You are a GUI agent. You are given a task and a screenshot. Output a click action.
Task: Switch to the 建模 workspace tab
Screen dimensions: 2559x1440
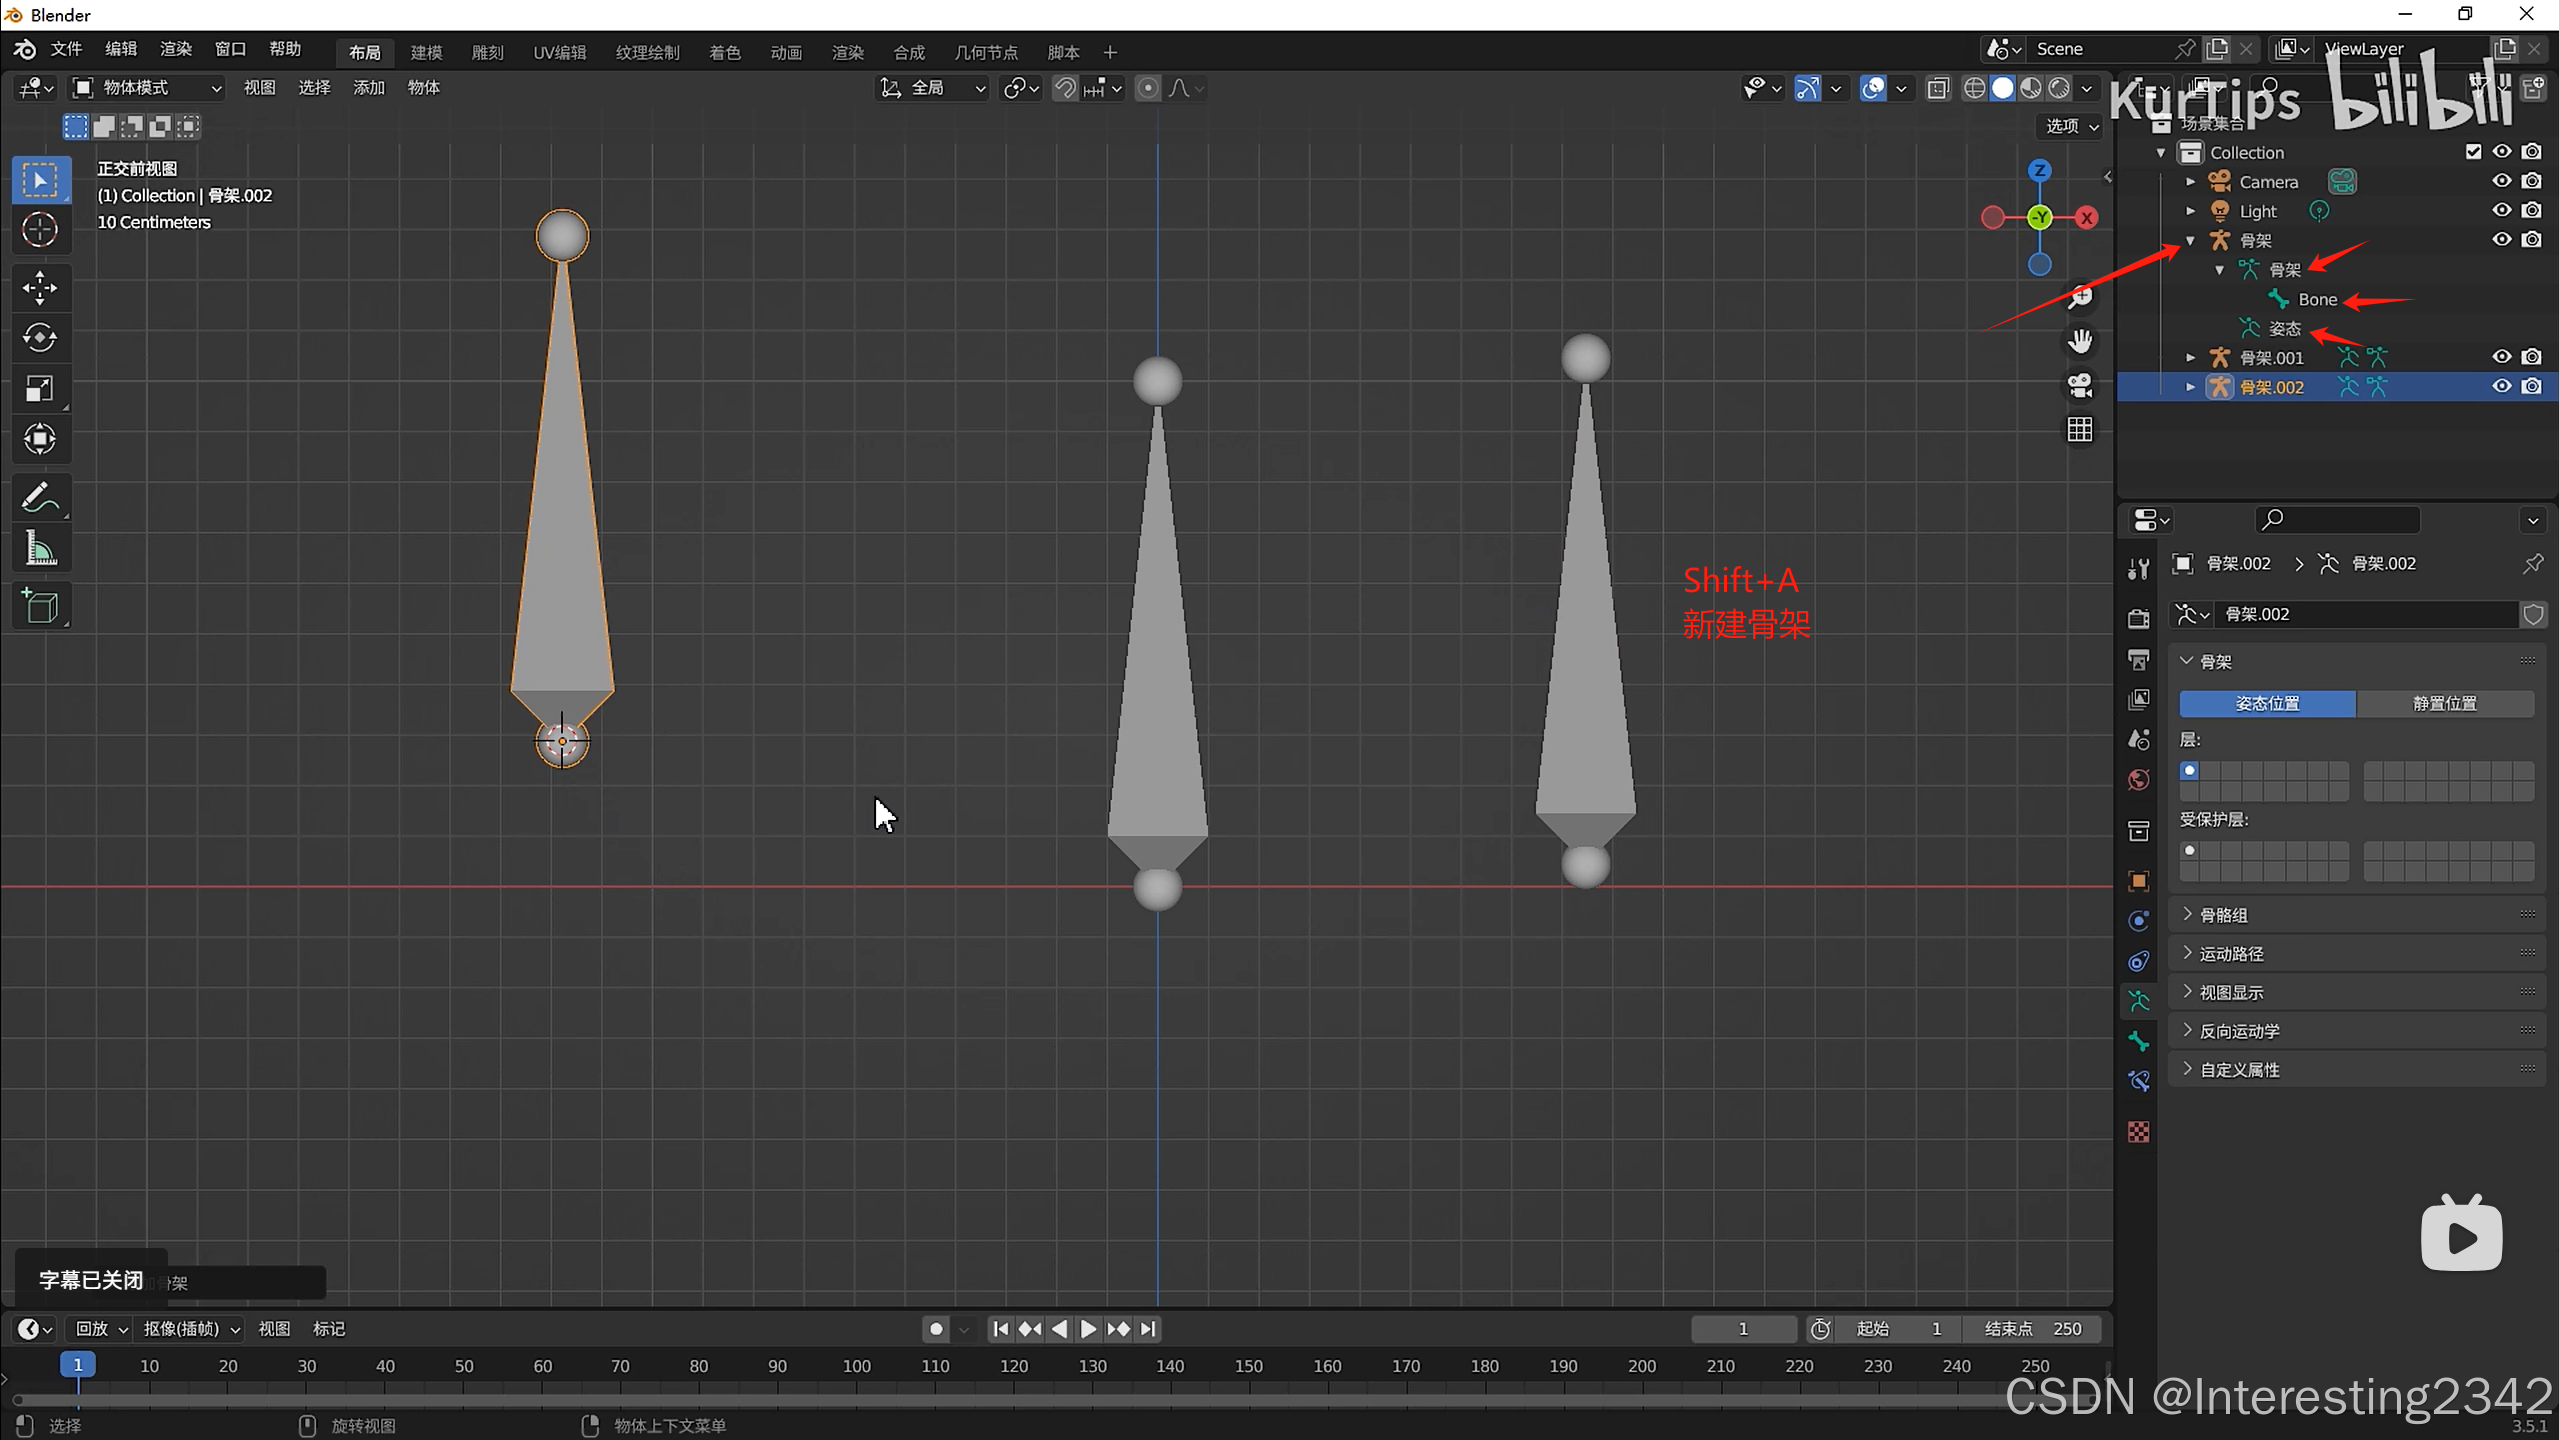426,52
